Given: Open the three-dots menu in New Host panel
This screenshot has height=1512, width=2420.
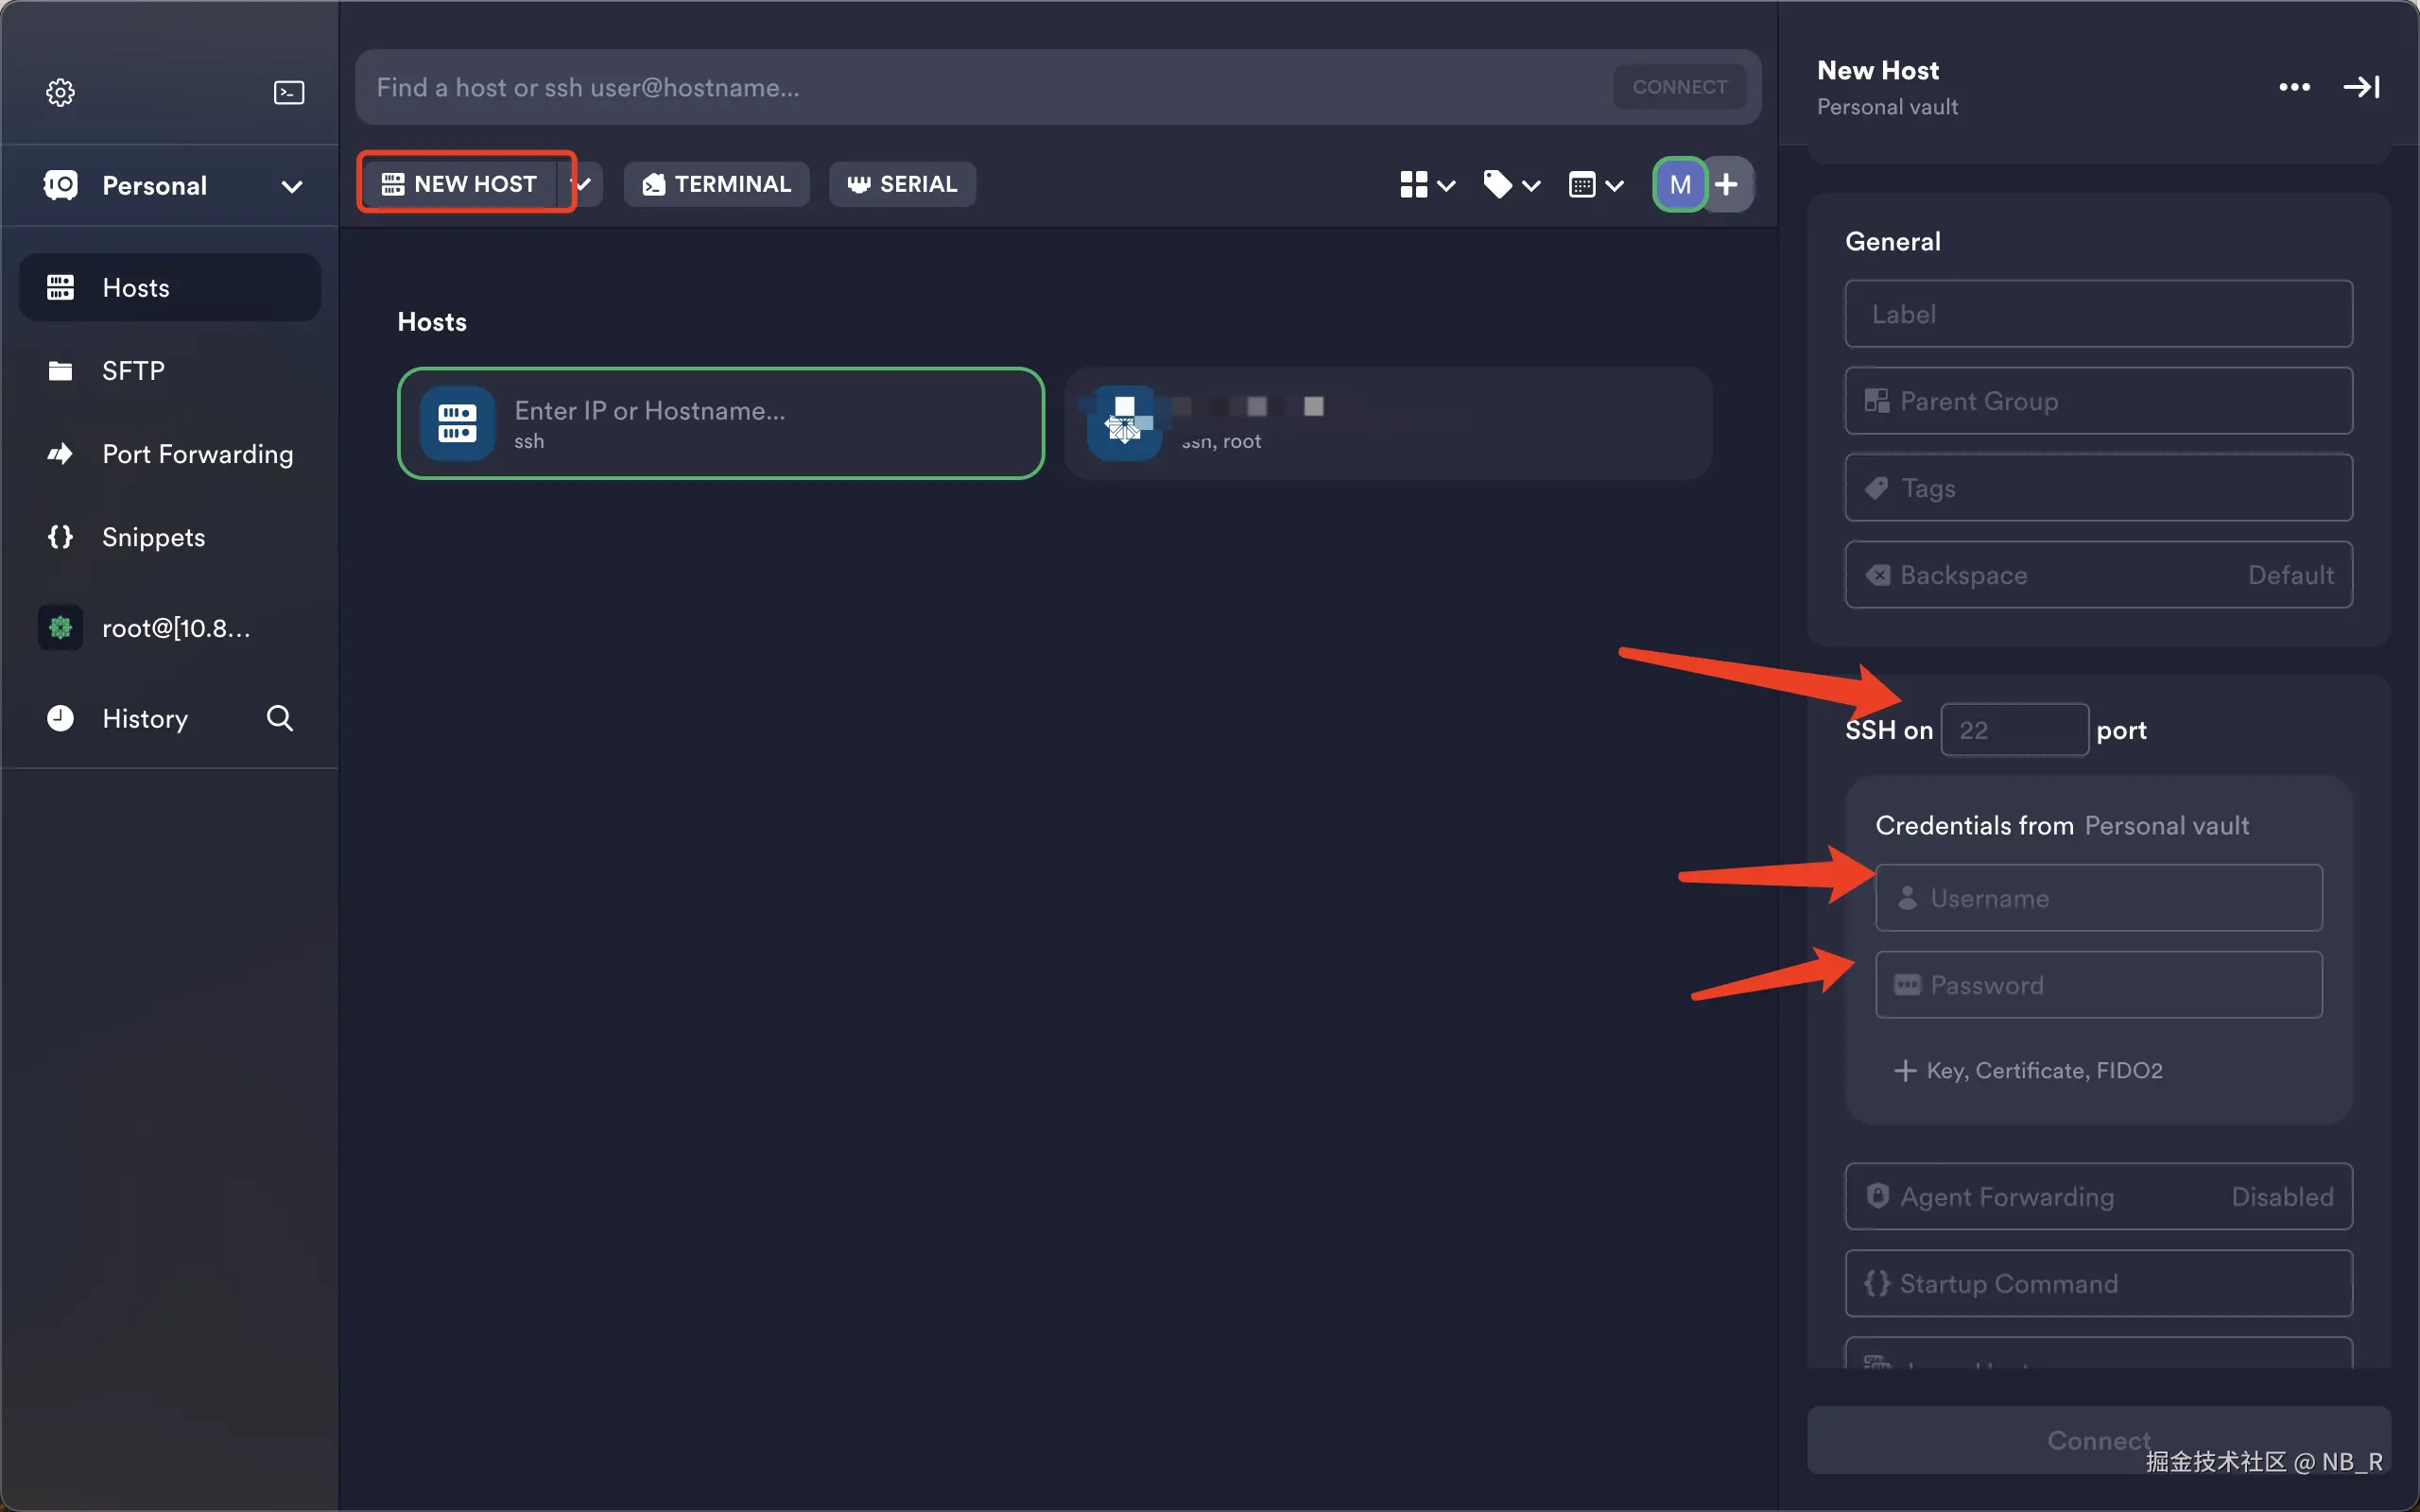Looking at the screenshot, I should coord(2294,87).
